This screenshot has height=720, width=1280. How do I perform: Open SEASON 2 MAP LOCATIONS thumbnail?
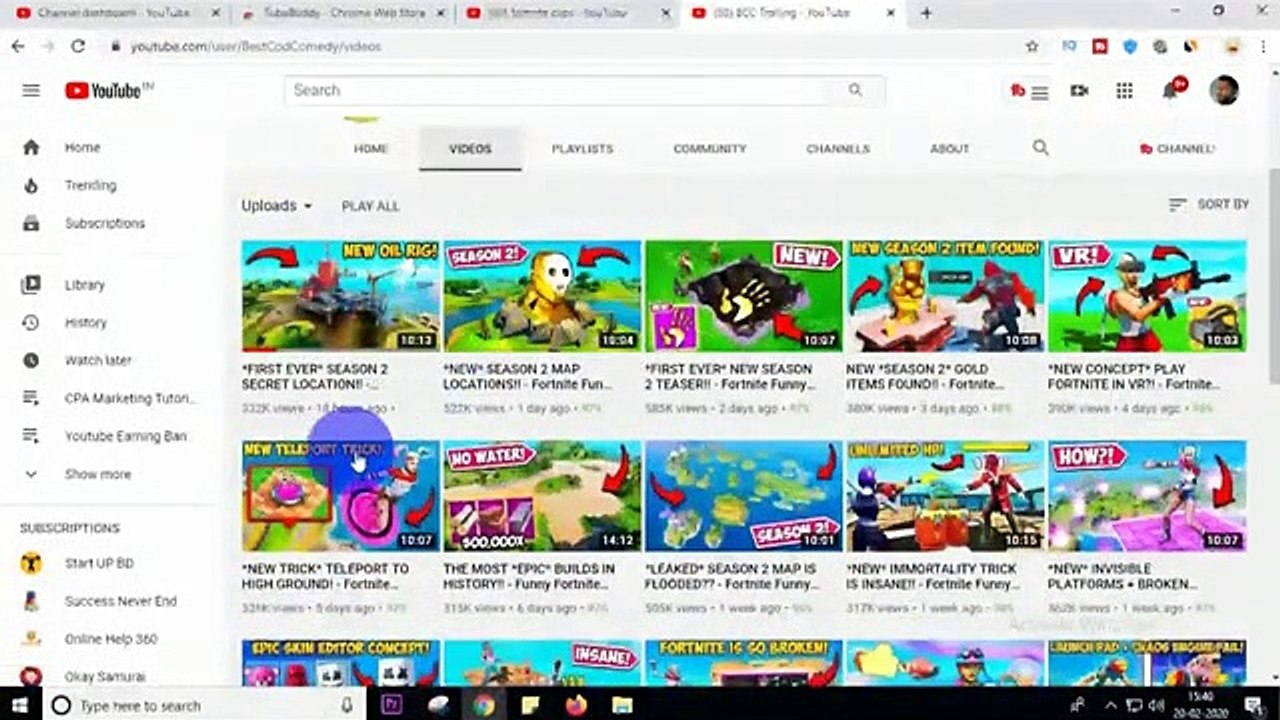point(542,296)
